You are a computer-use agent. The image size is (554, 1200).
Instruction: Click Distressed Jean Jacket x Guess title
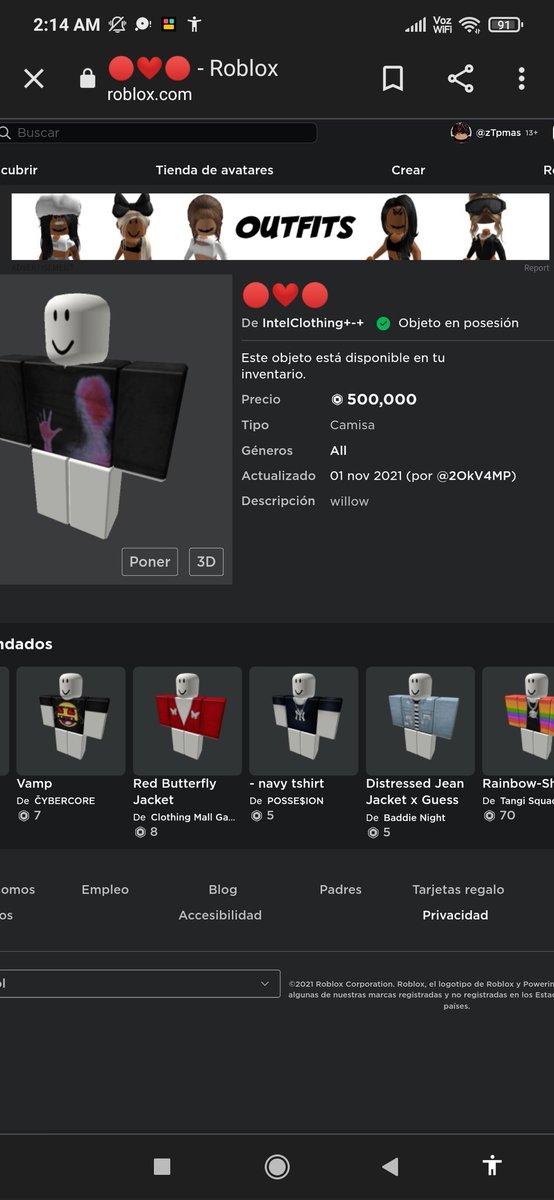click(412, 792)
